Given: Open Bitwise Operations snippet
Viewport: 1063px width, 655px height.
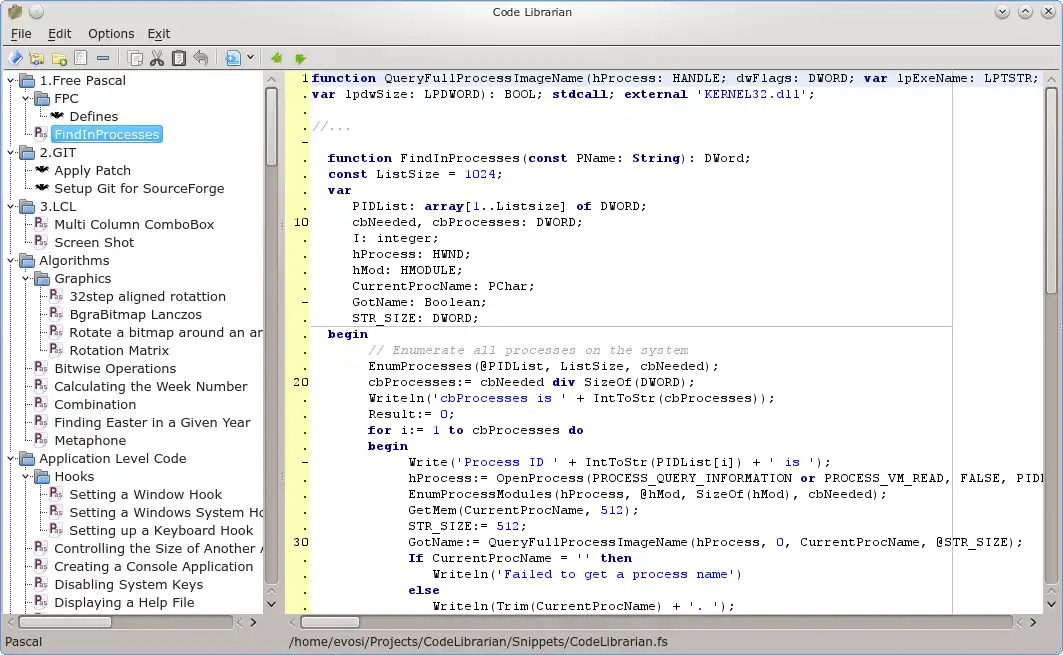Looking at the screenshot, I should coord(115,368).
